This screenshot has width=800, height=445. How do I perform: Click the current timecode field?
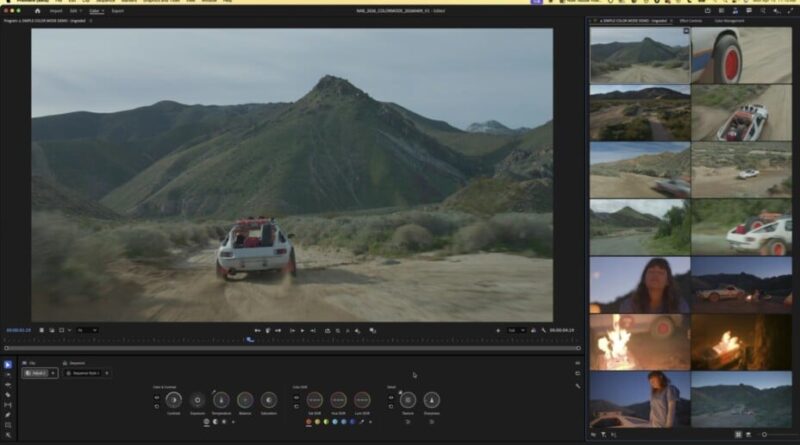coord(18,330)
